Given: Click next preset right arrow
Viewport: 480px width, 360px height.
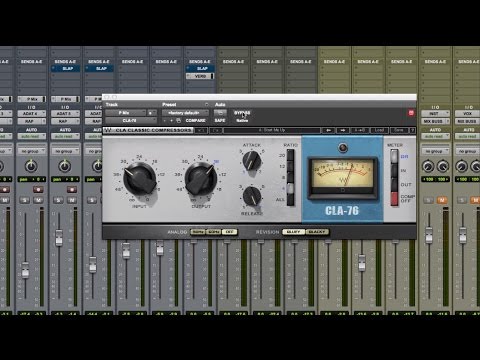Looking at the screenshot, I should (343, 130).
